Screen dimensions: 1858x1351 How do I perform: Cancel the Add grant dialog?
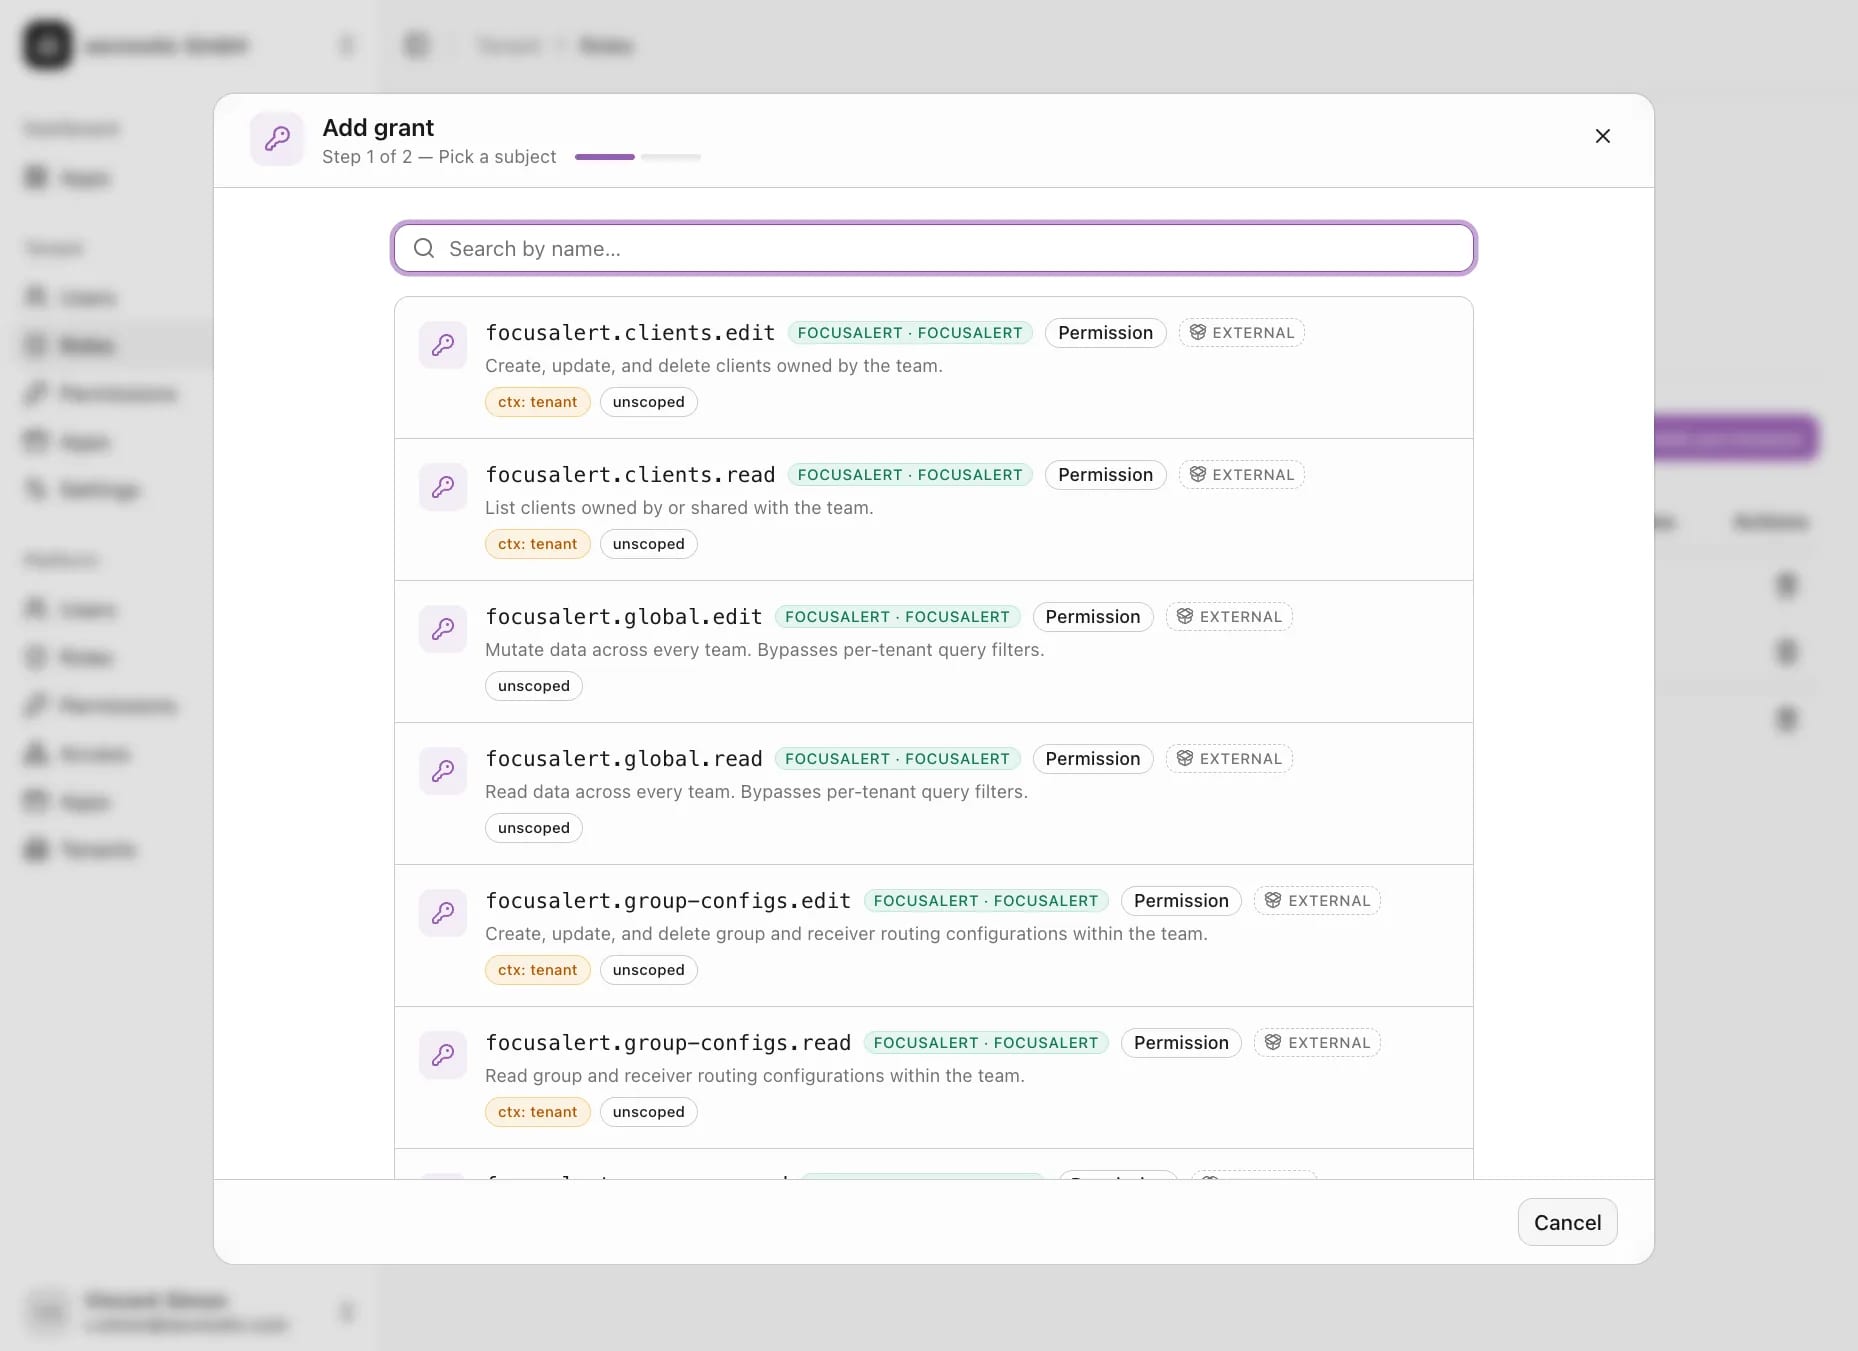pyautogui.click(x=1567, y=1222)
